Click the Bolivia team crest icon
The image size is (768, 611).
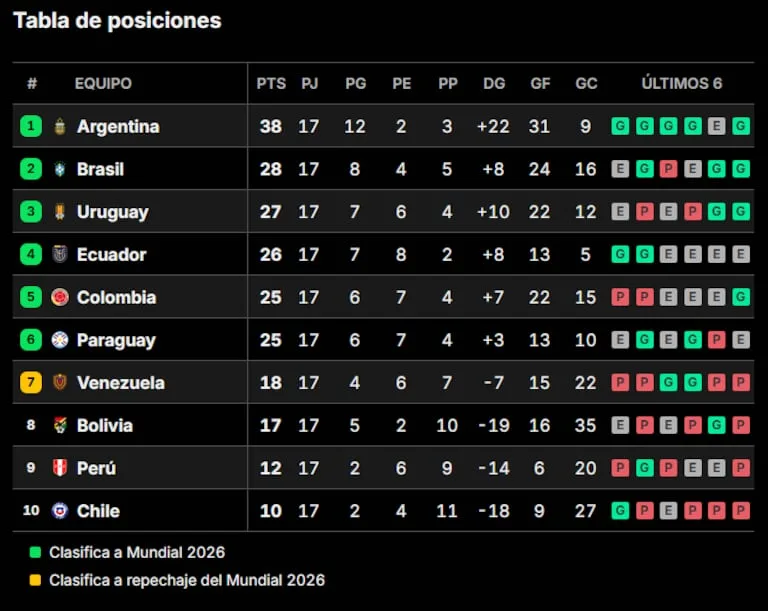60,425
